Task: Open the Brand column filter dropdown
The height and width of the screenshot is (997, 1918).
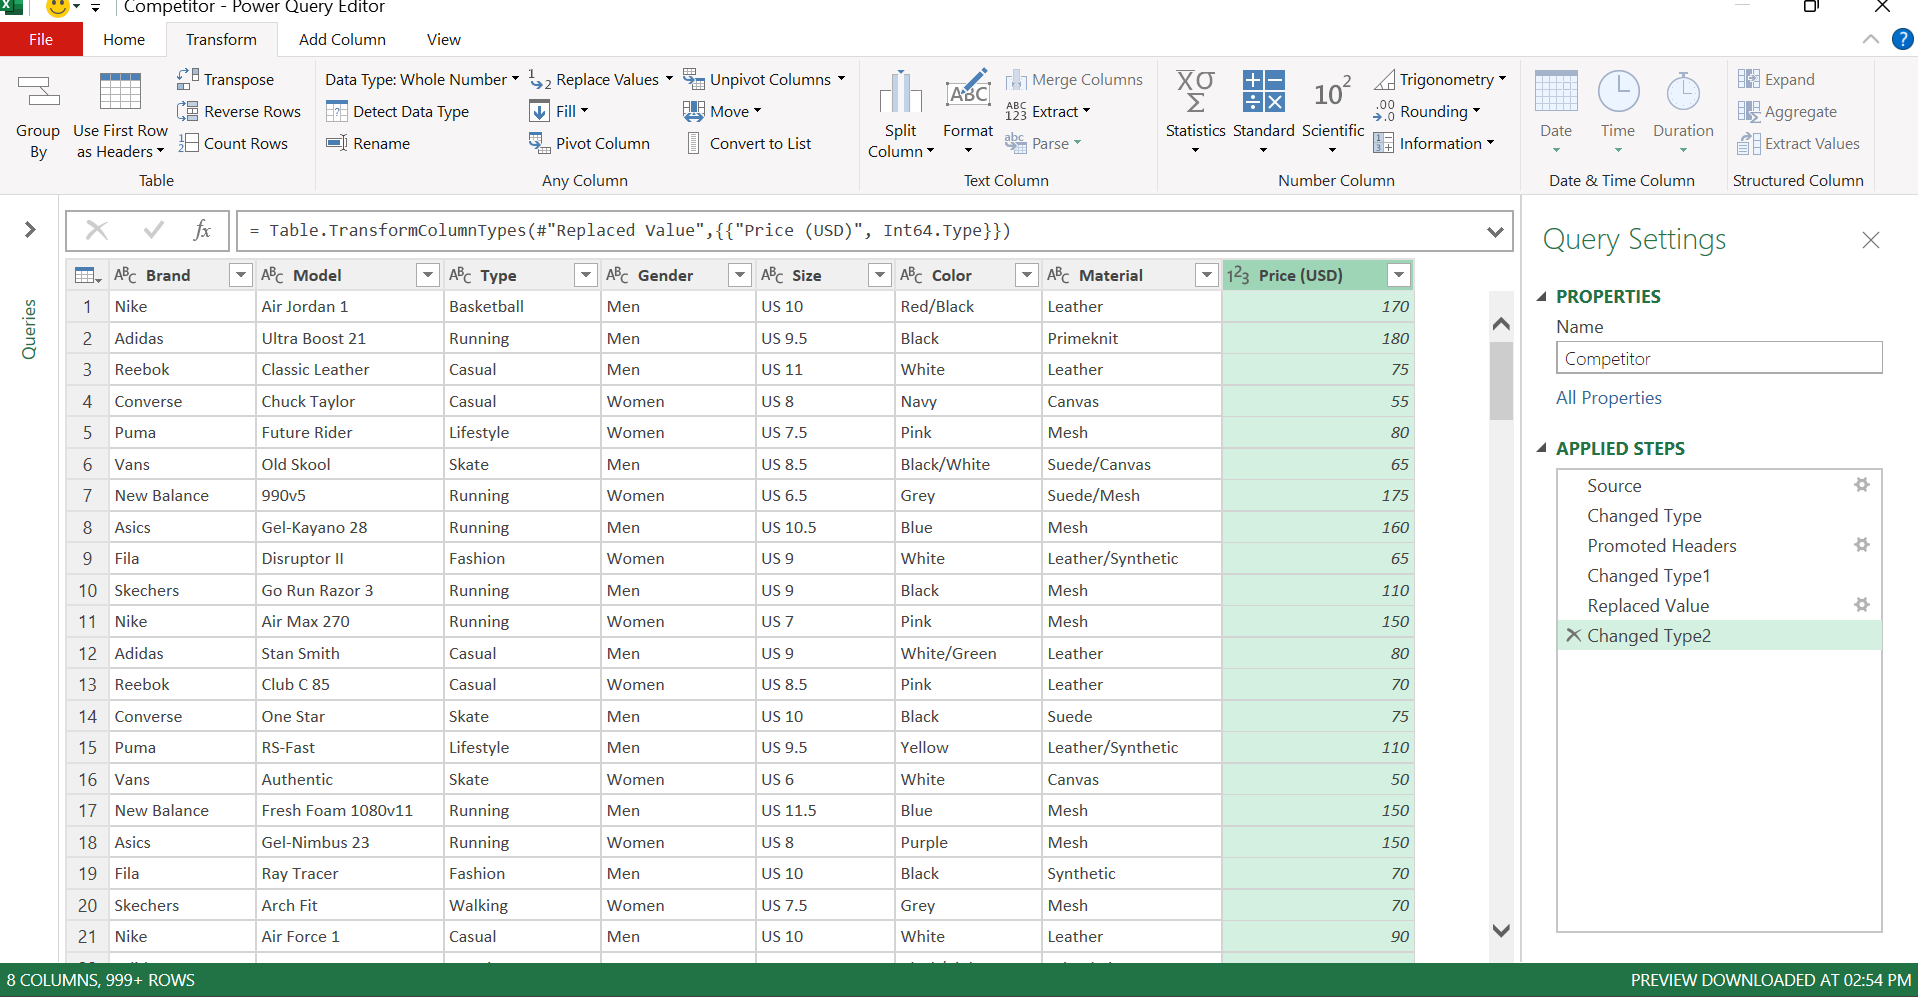Action: click(x=240, y=275)
